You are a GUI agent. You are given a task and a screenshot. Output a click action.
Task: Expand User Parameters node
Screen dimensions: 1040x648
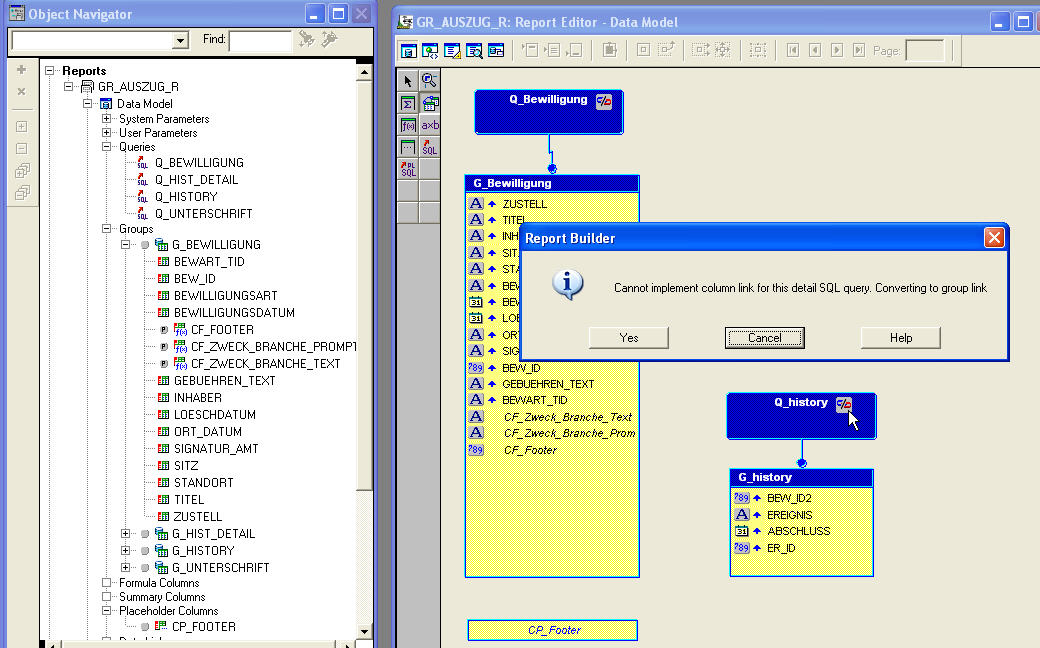tap(106, 133)
